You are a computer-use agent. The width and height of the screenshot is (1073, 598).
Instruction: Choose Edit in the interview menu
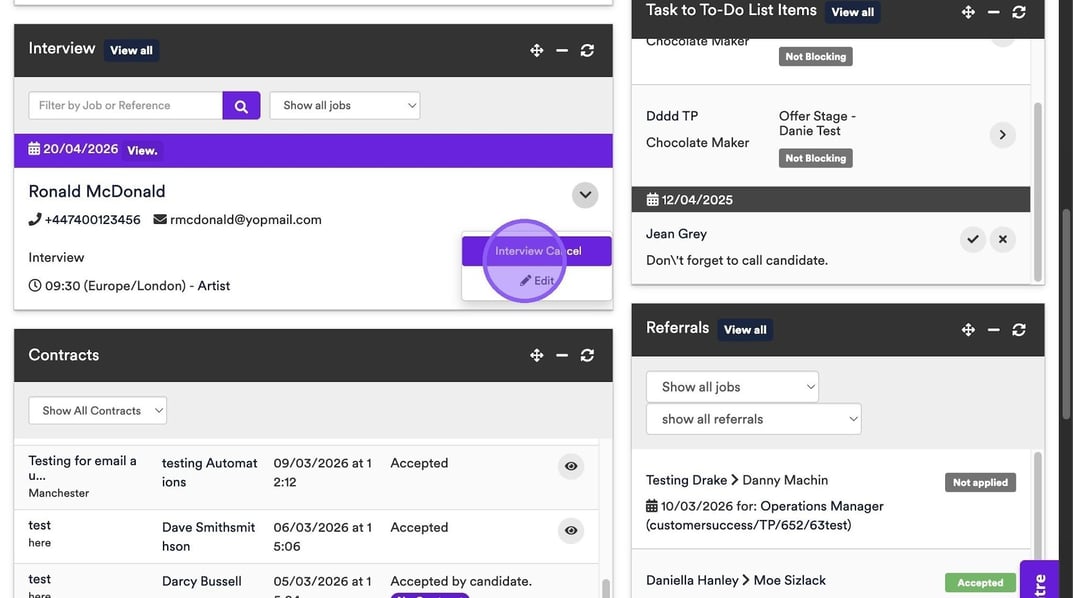pos(537,281)
